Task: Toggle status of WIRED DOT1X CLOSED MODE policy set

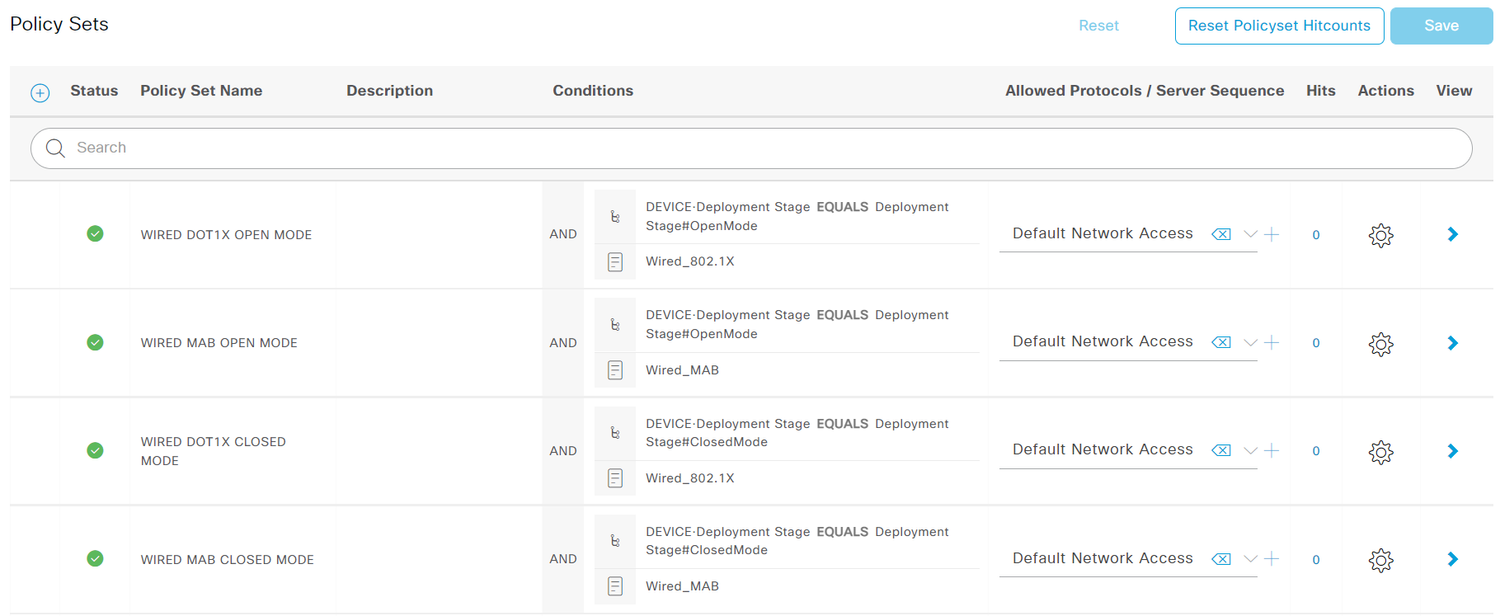Action: pos(95,451)
